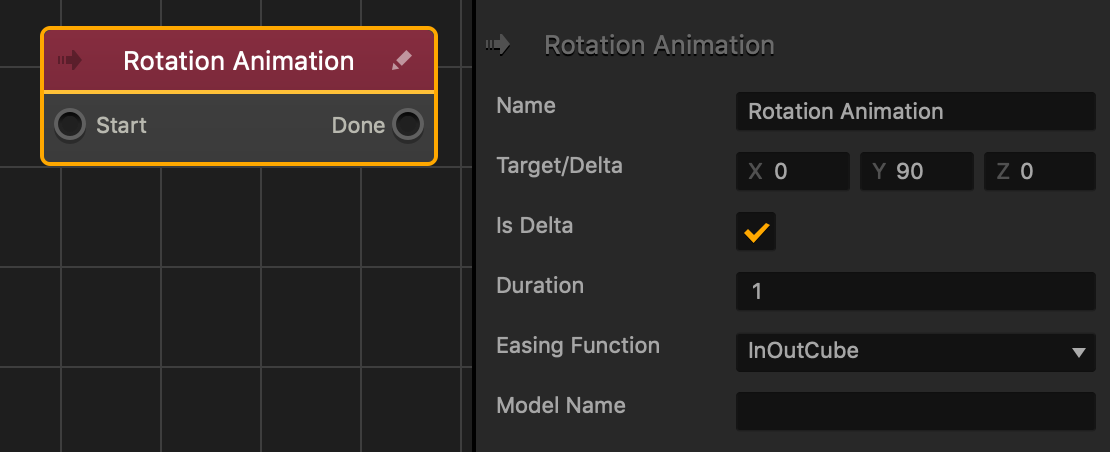Click the Rotation Animation inspector heading
Screen dimensions: 1110x452
tap(659, 45)
